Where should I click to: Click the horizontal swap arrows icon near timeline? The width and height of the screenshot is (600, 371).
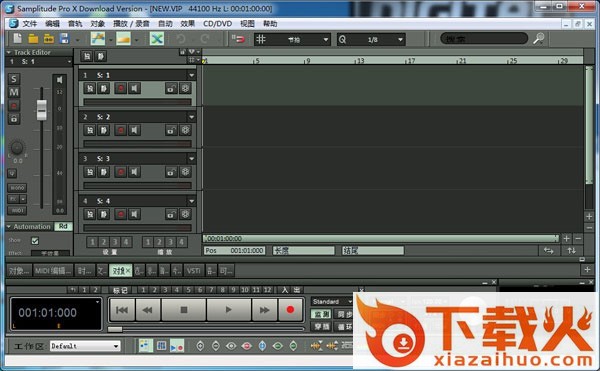point(549,251)
